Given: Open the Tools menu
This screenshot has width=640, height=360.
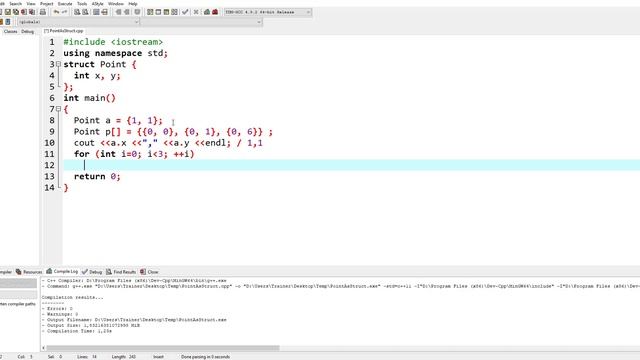Looking at the screenshot, I should coord(82,4).
